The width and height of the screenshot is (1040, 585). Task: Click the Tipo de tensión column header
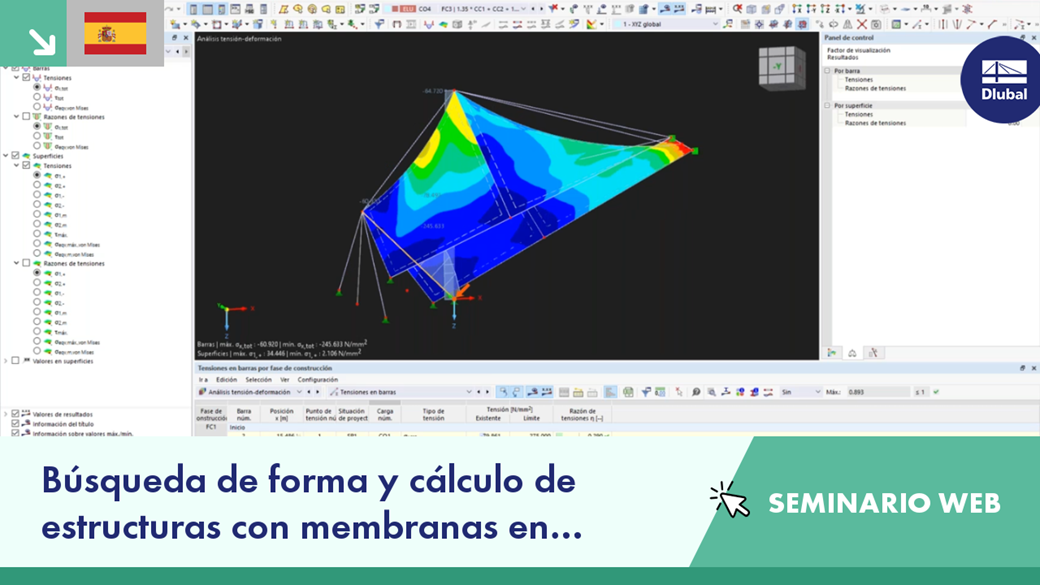[433, 415]
